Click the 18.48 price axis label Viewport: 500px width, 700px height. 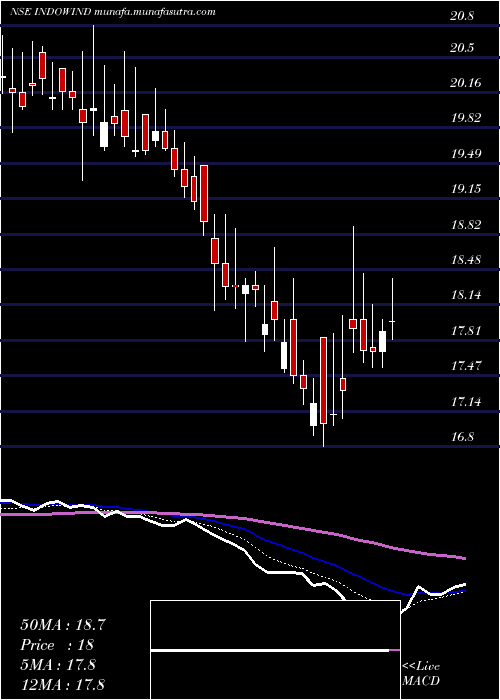click(466, 260)
